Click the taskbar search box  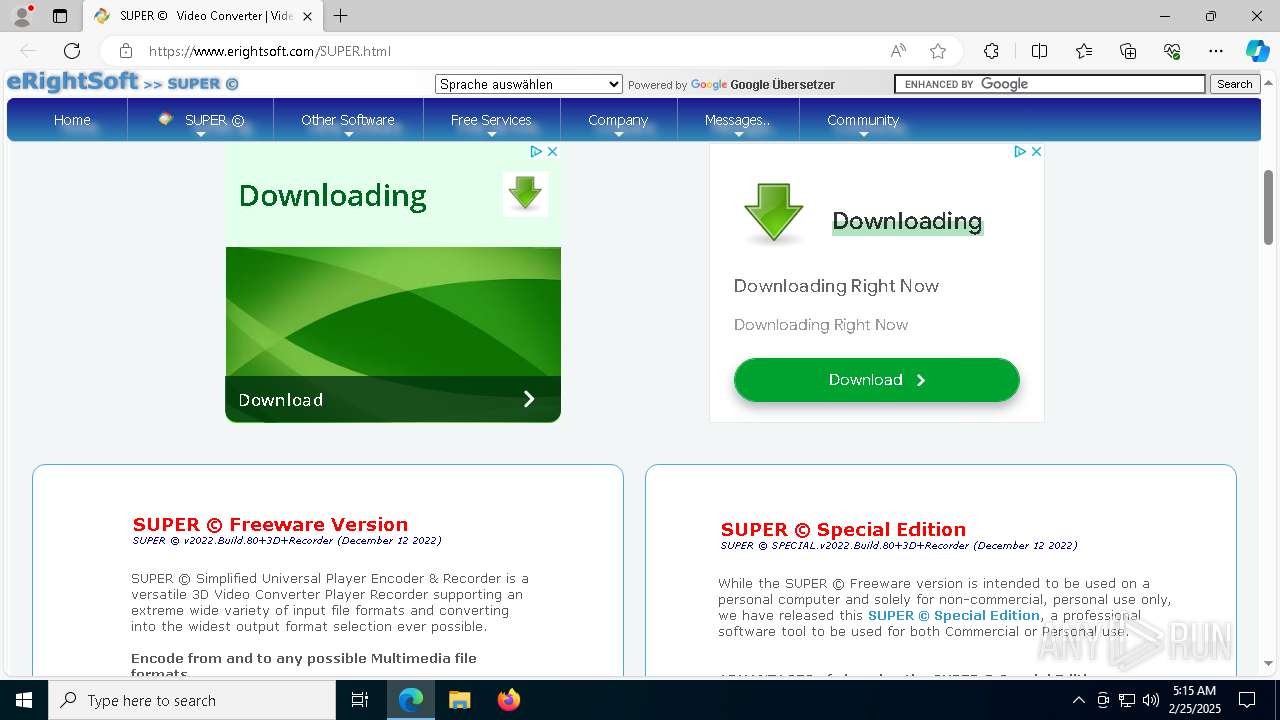(192, 700)
